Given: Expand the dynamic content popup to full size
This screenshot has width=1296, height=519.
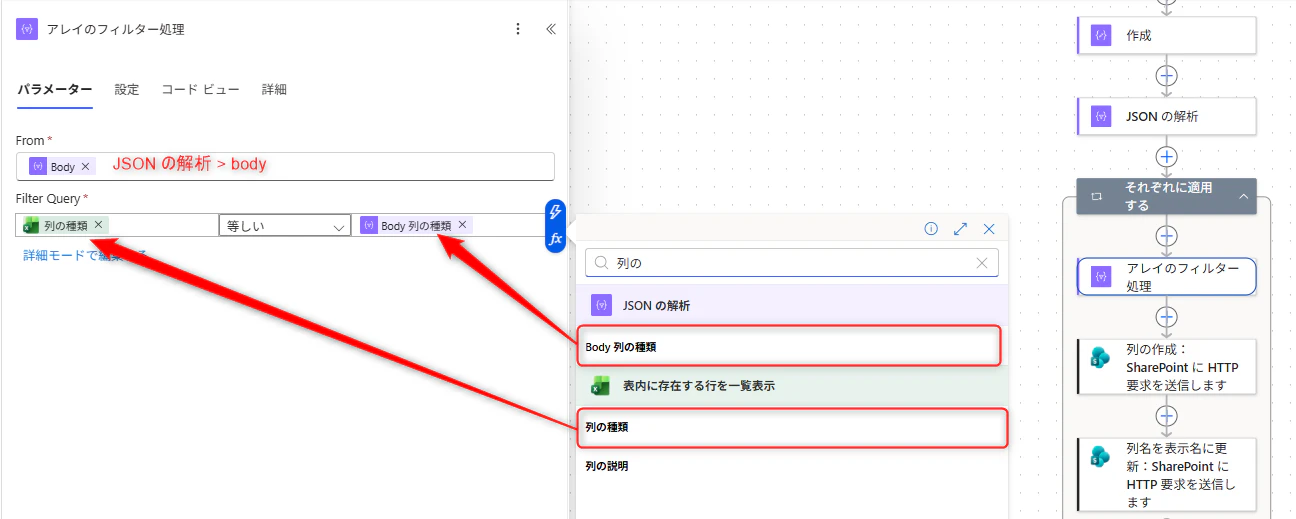Looking at the screenshot, I should pyautogui.click(x=960, y=229).
